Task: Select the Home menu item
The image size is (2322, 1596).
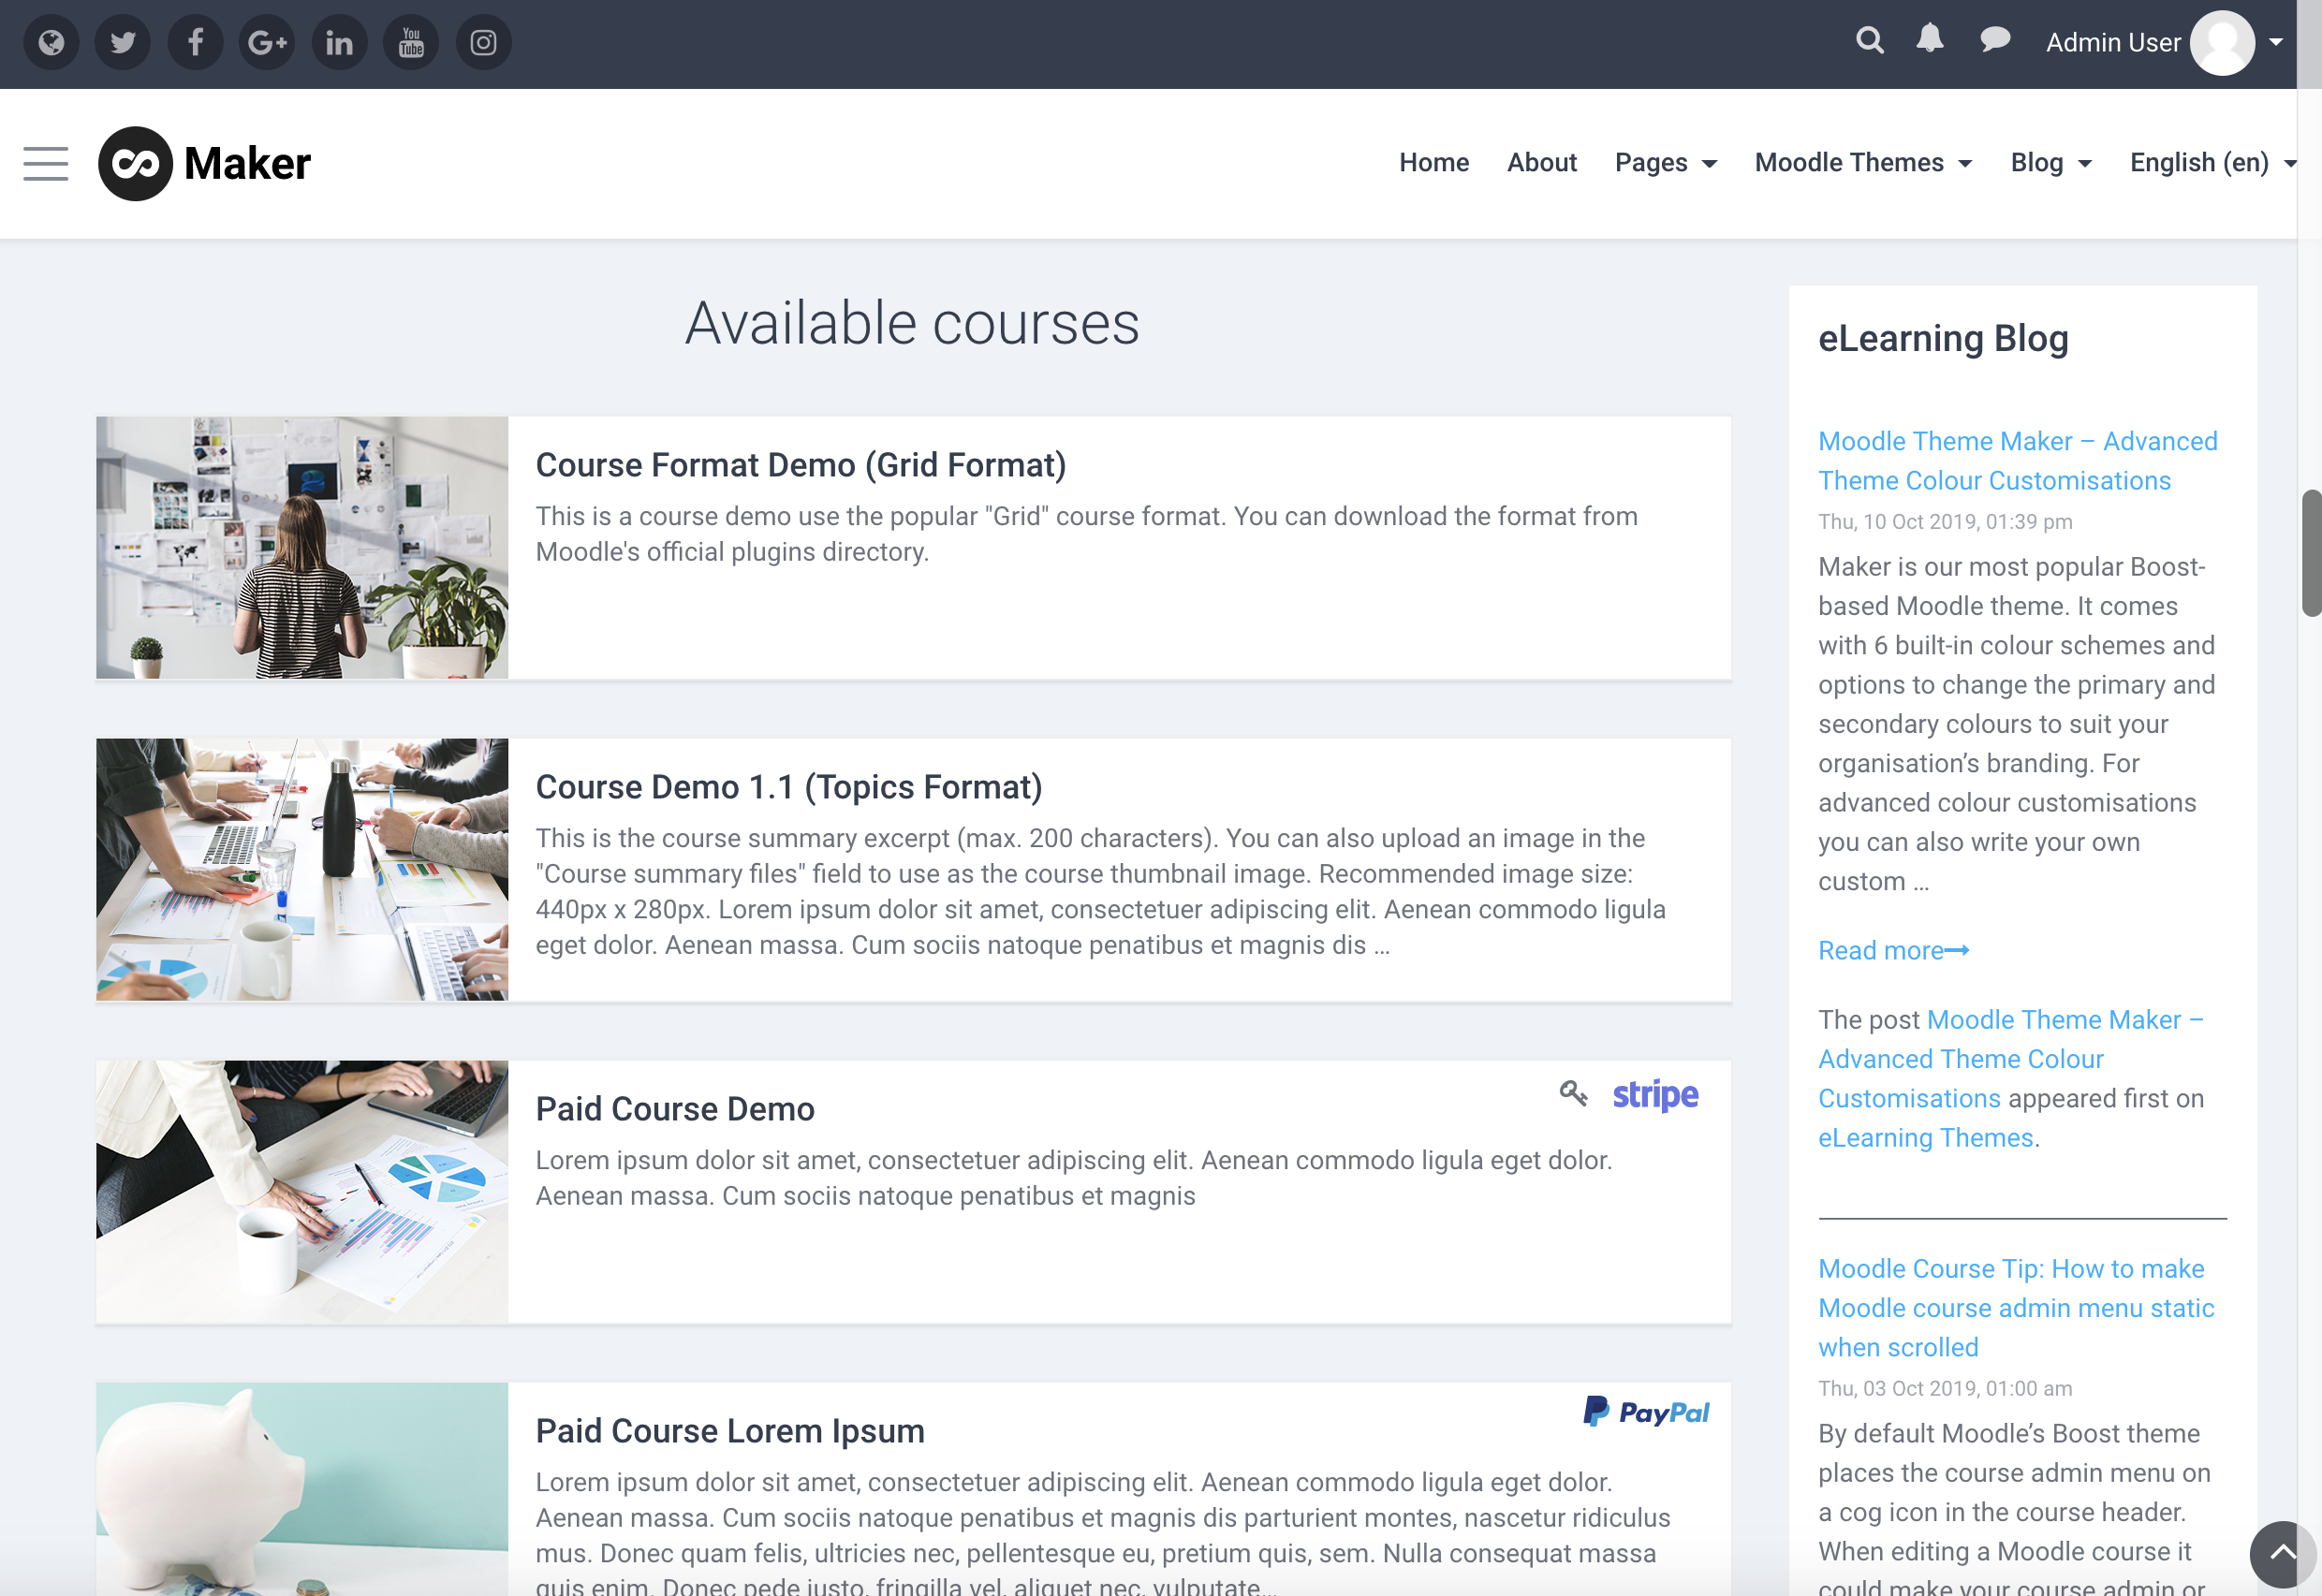Action: point(1434,160)
